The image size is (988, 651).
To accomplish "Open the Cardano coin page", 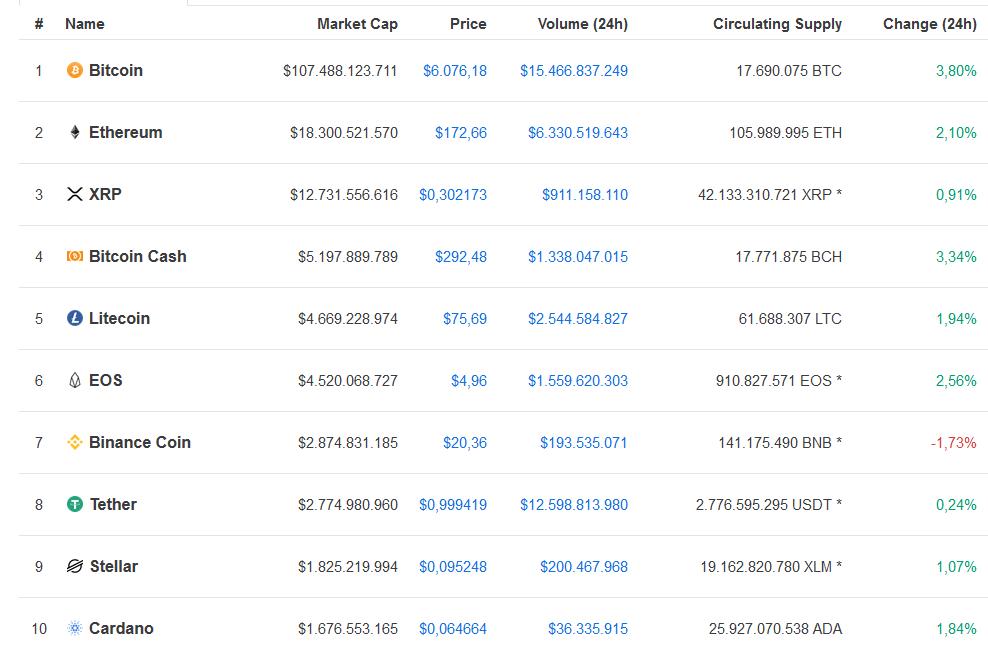I will [121, 628].
